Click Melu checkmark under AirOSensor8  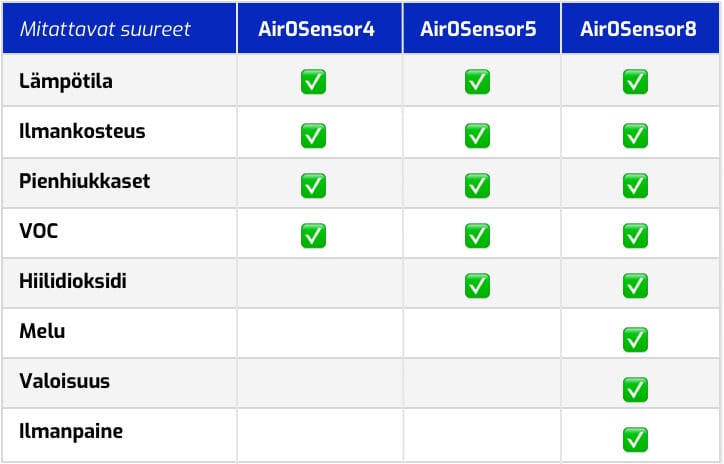[635, 338]
